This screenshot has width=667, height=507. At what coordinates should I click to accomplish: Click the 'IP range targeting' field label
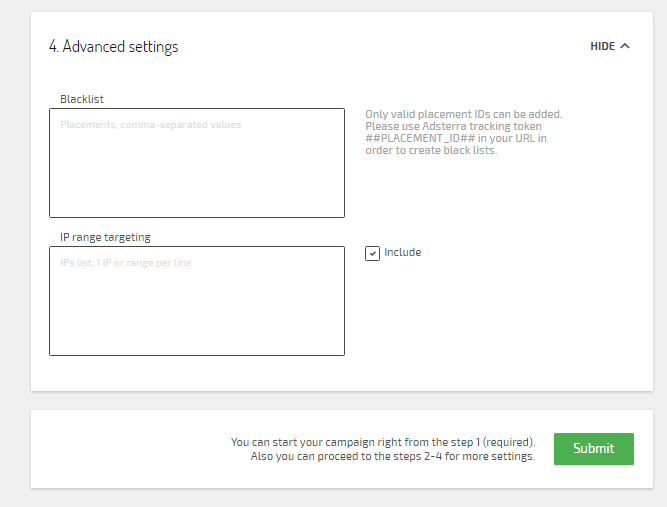pos(105,237)
